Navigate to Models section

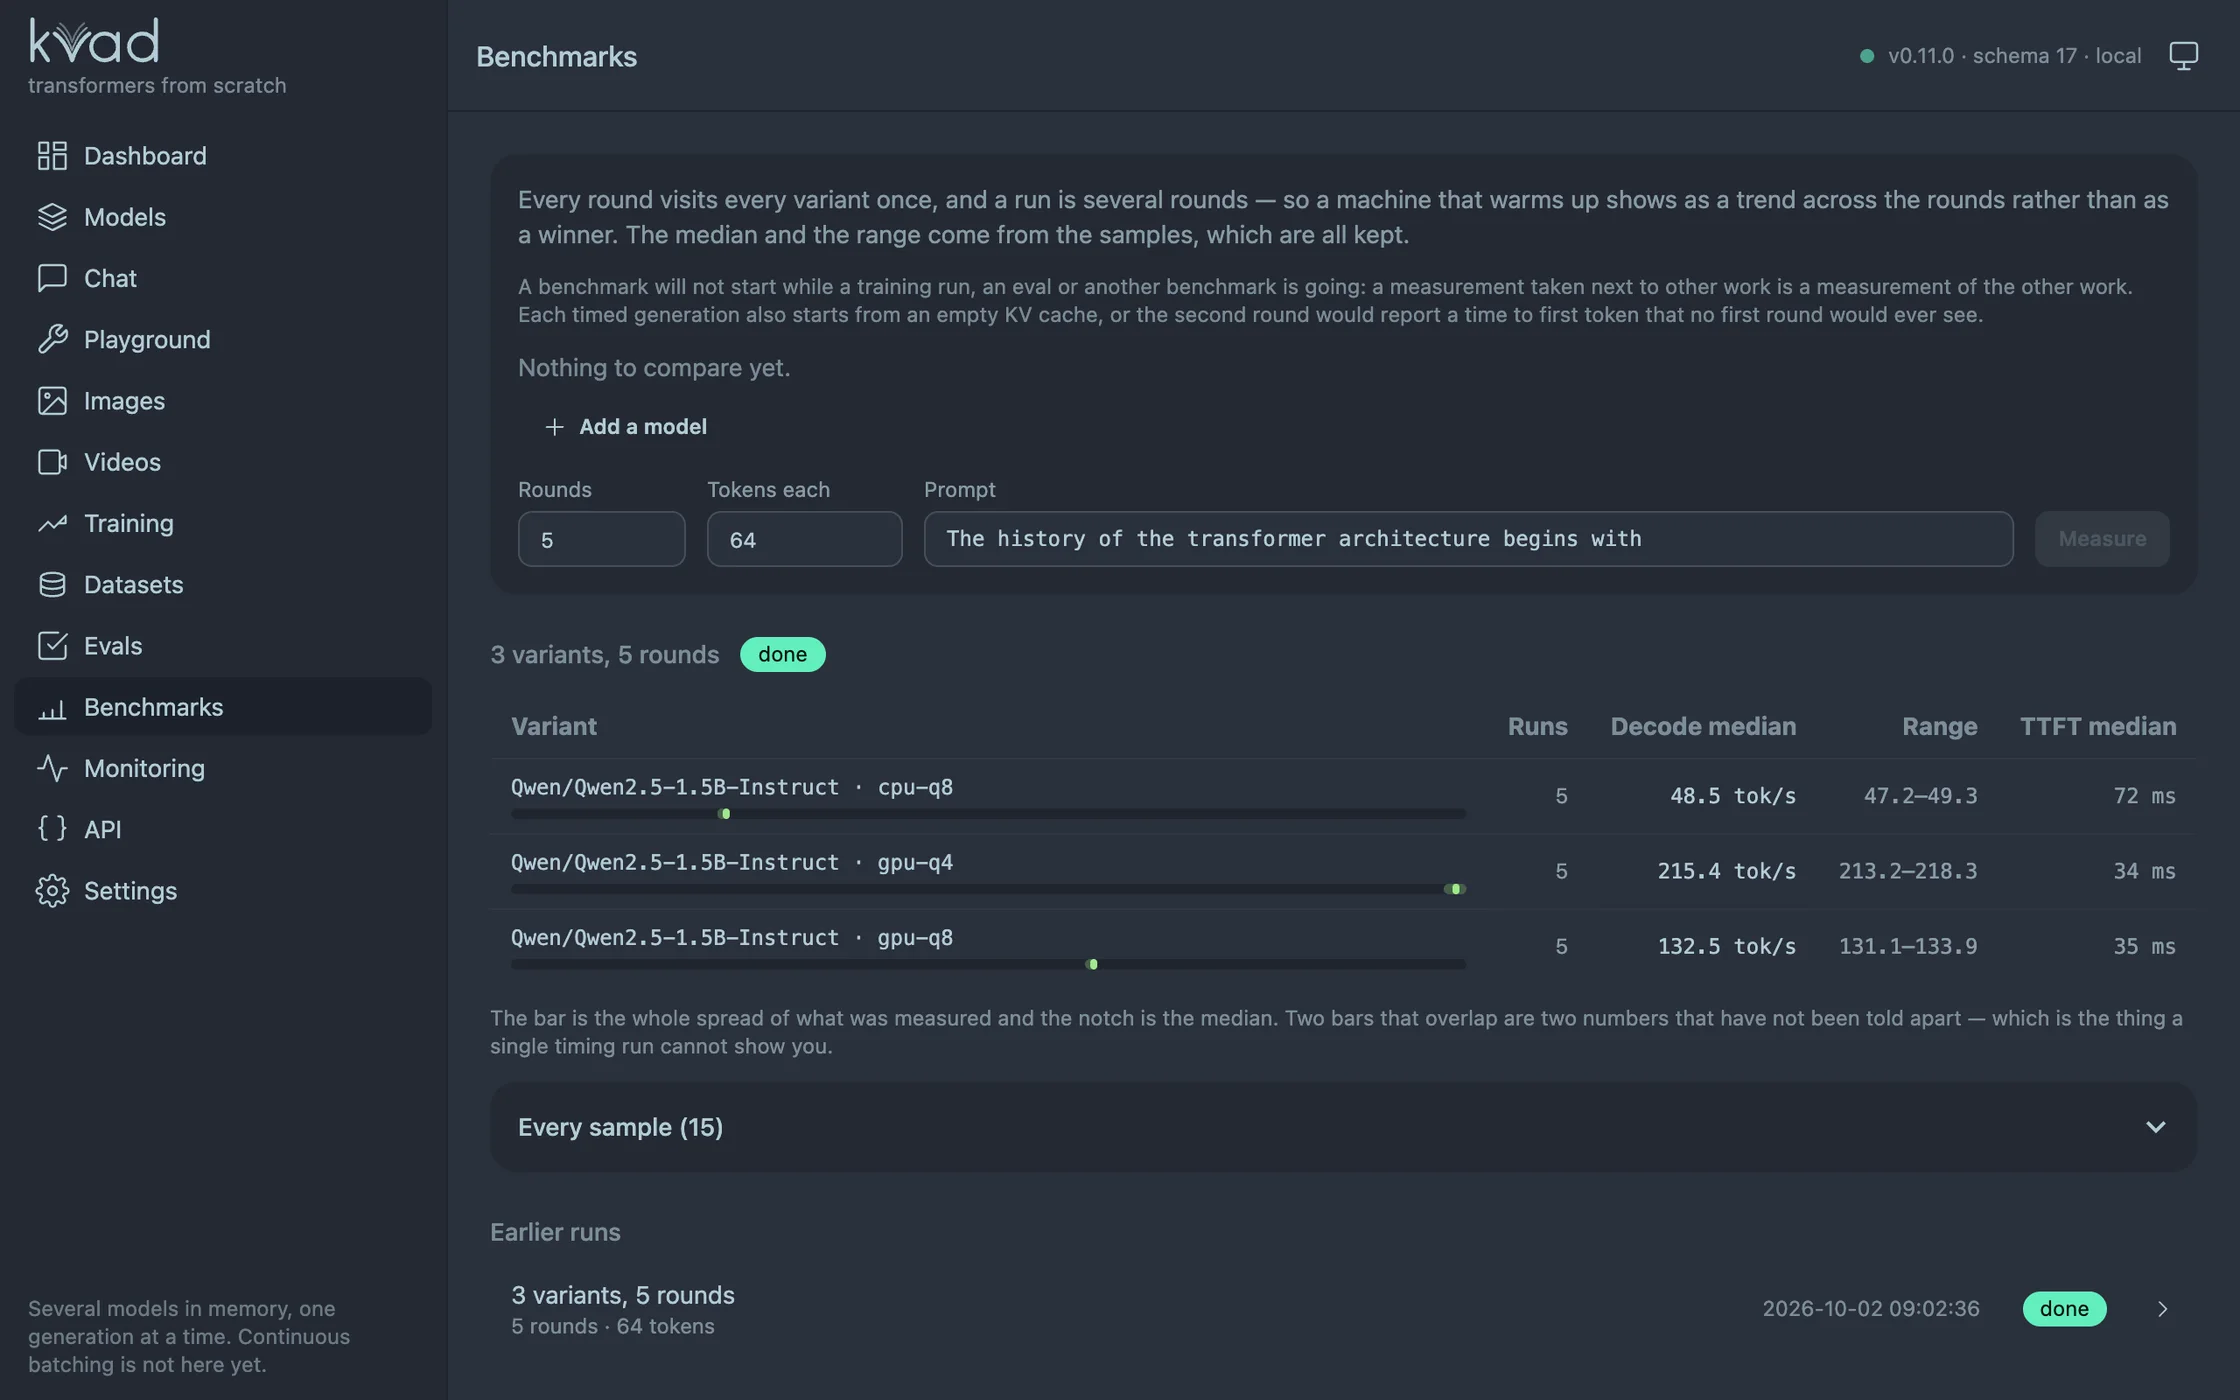pos(223,217)
